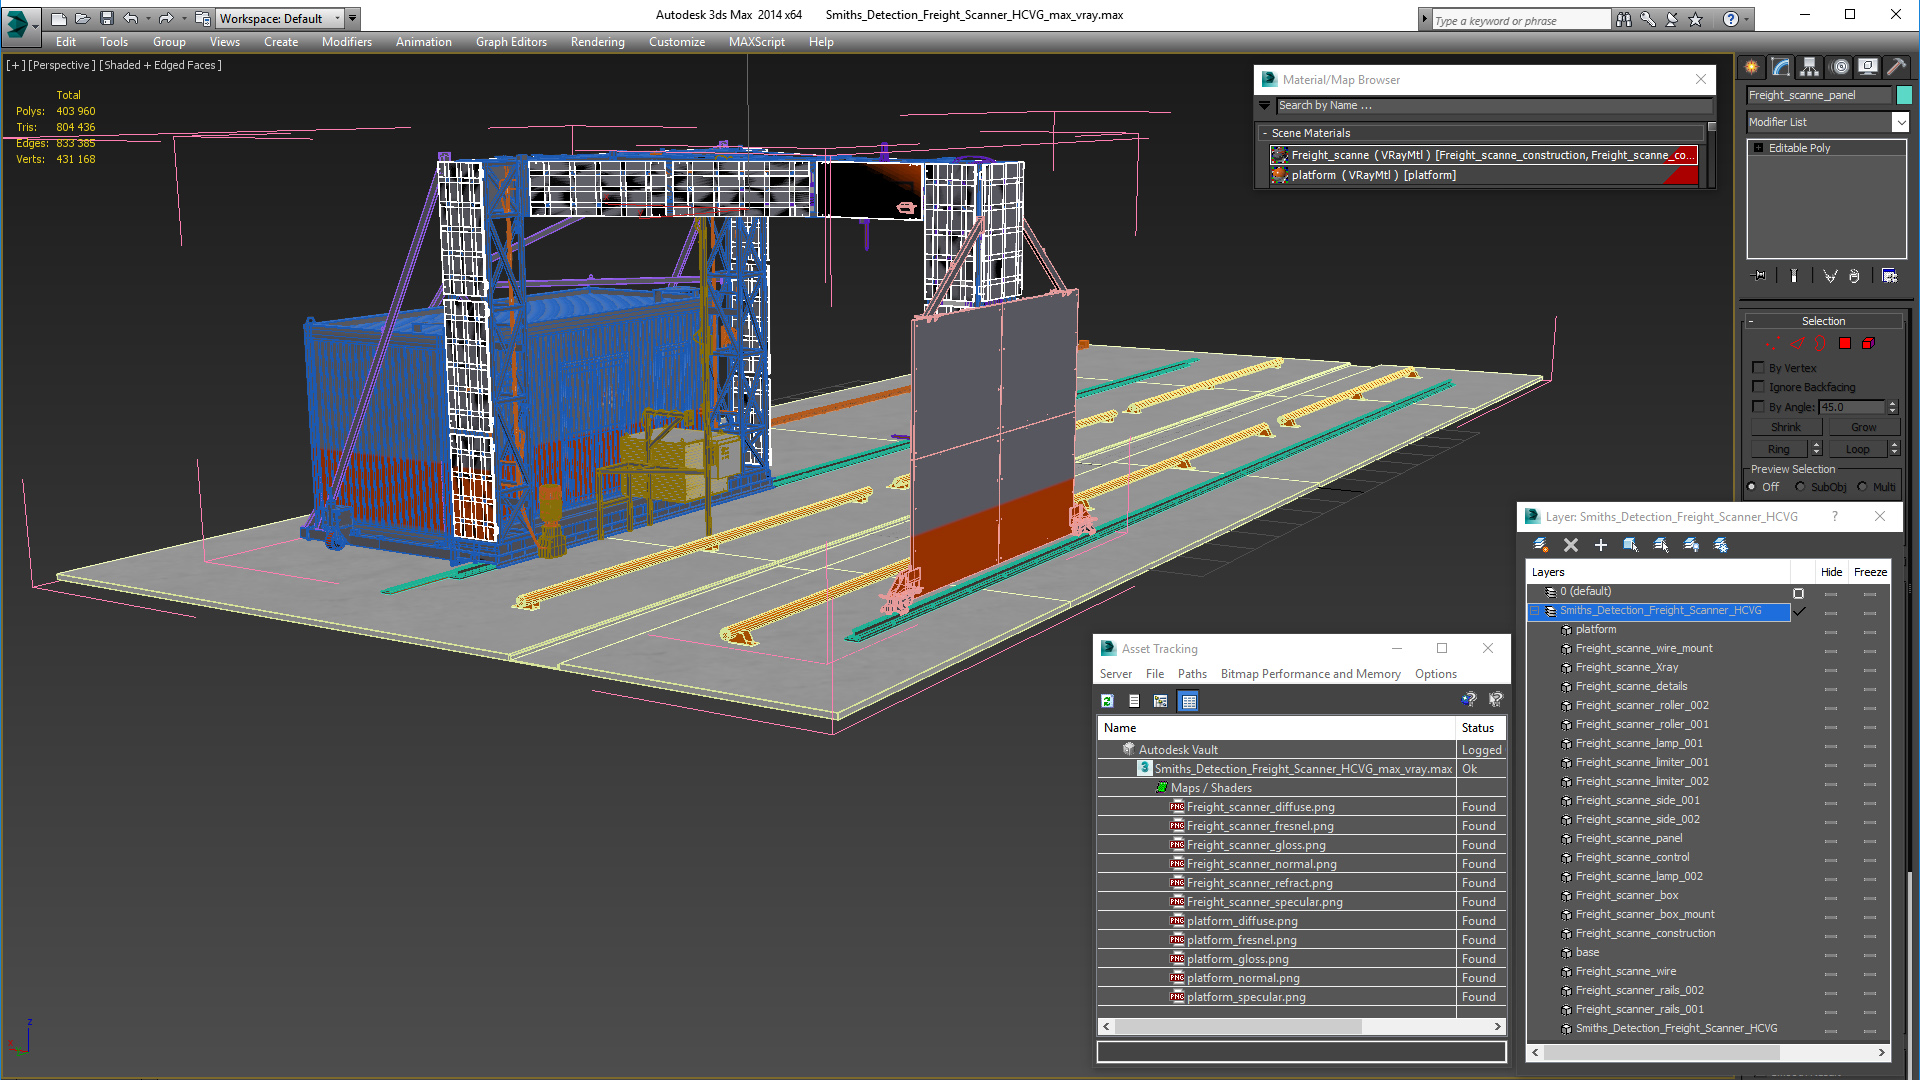Enable By Angle checkbox
The width and height of the screenshot is (1920, 1080).
1759,407
